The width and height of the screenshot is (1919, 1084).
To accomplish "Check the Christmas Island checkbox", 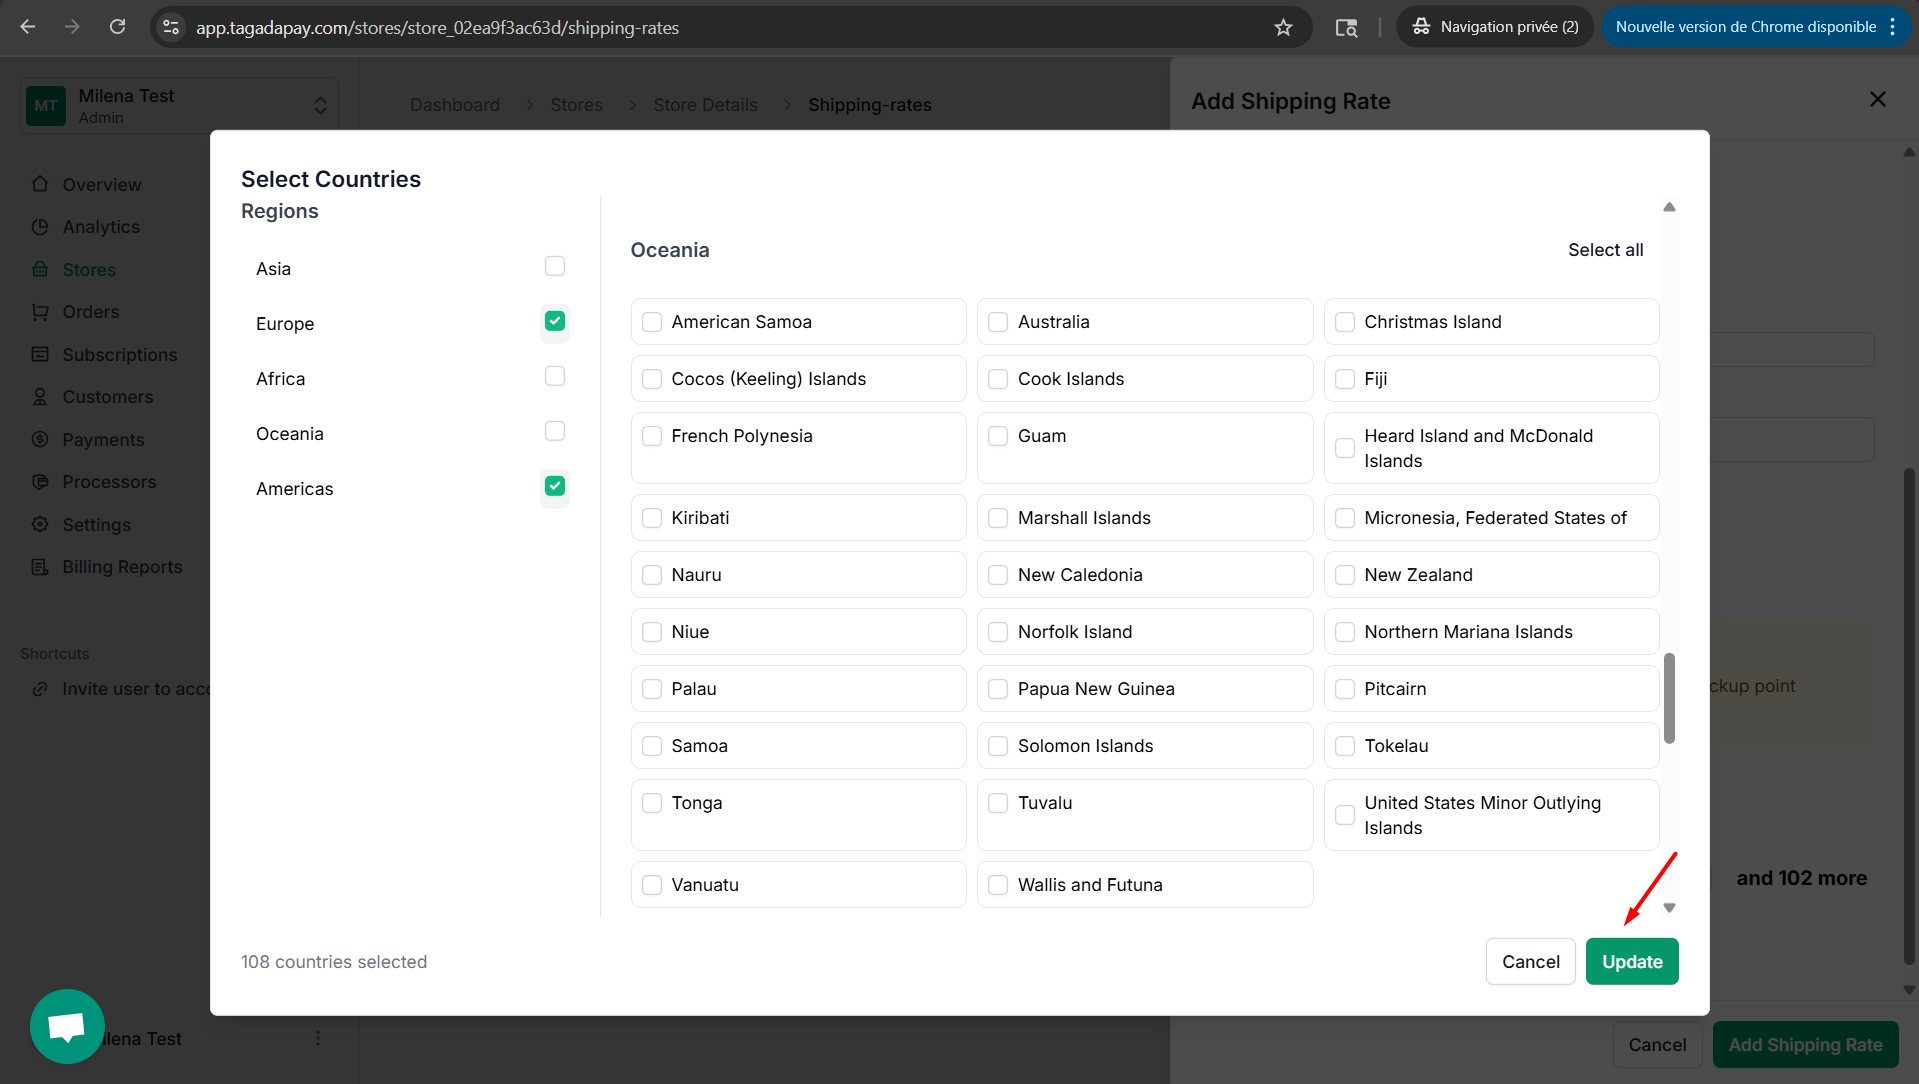I will tap(1345, 322).
